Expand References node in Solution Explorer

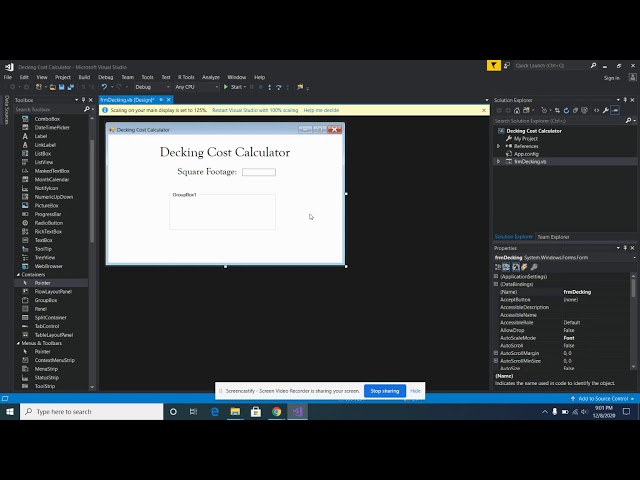tap(498, 146)
